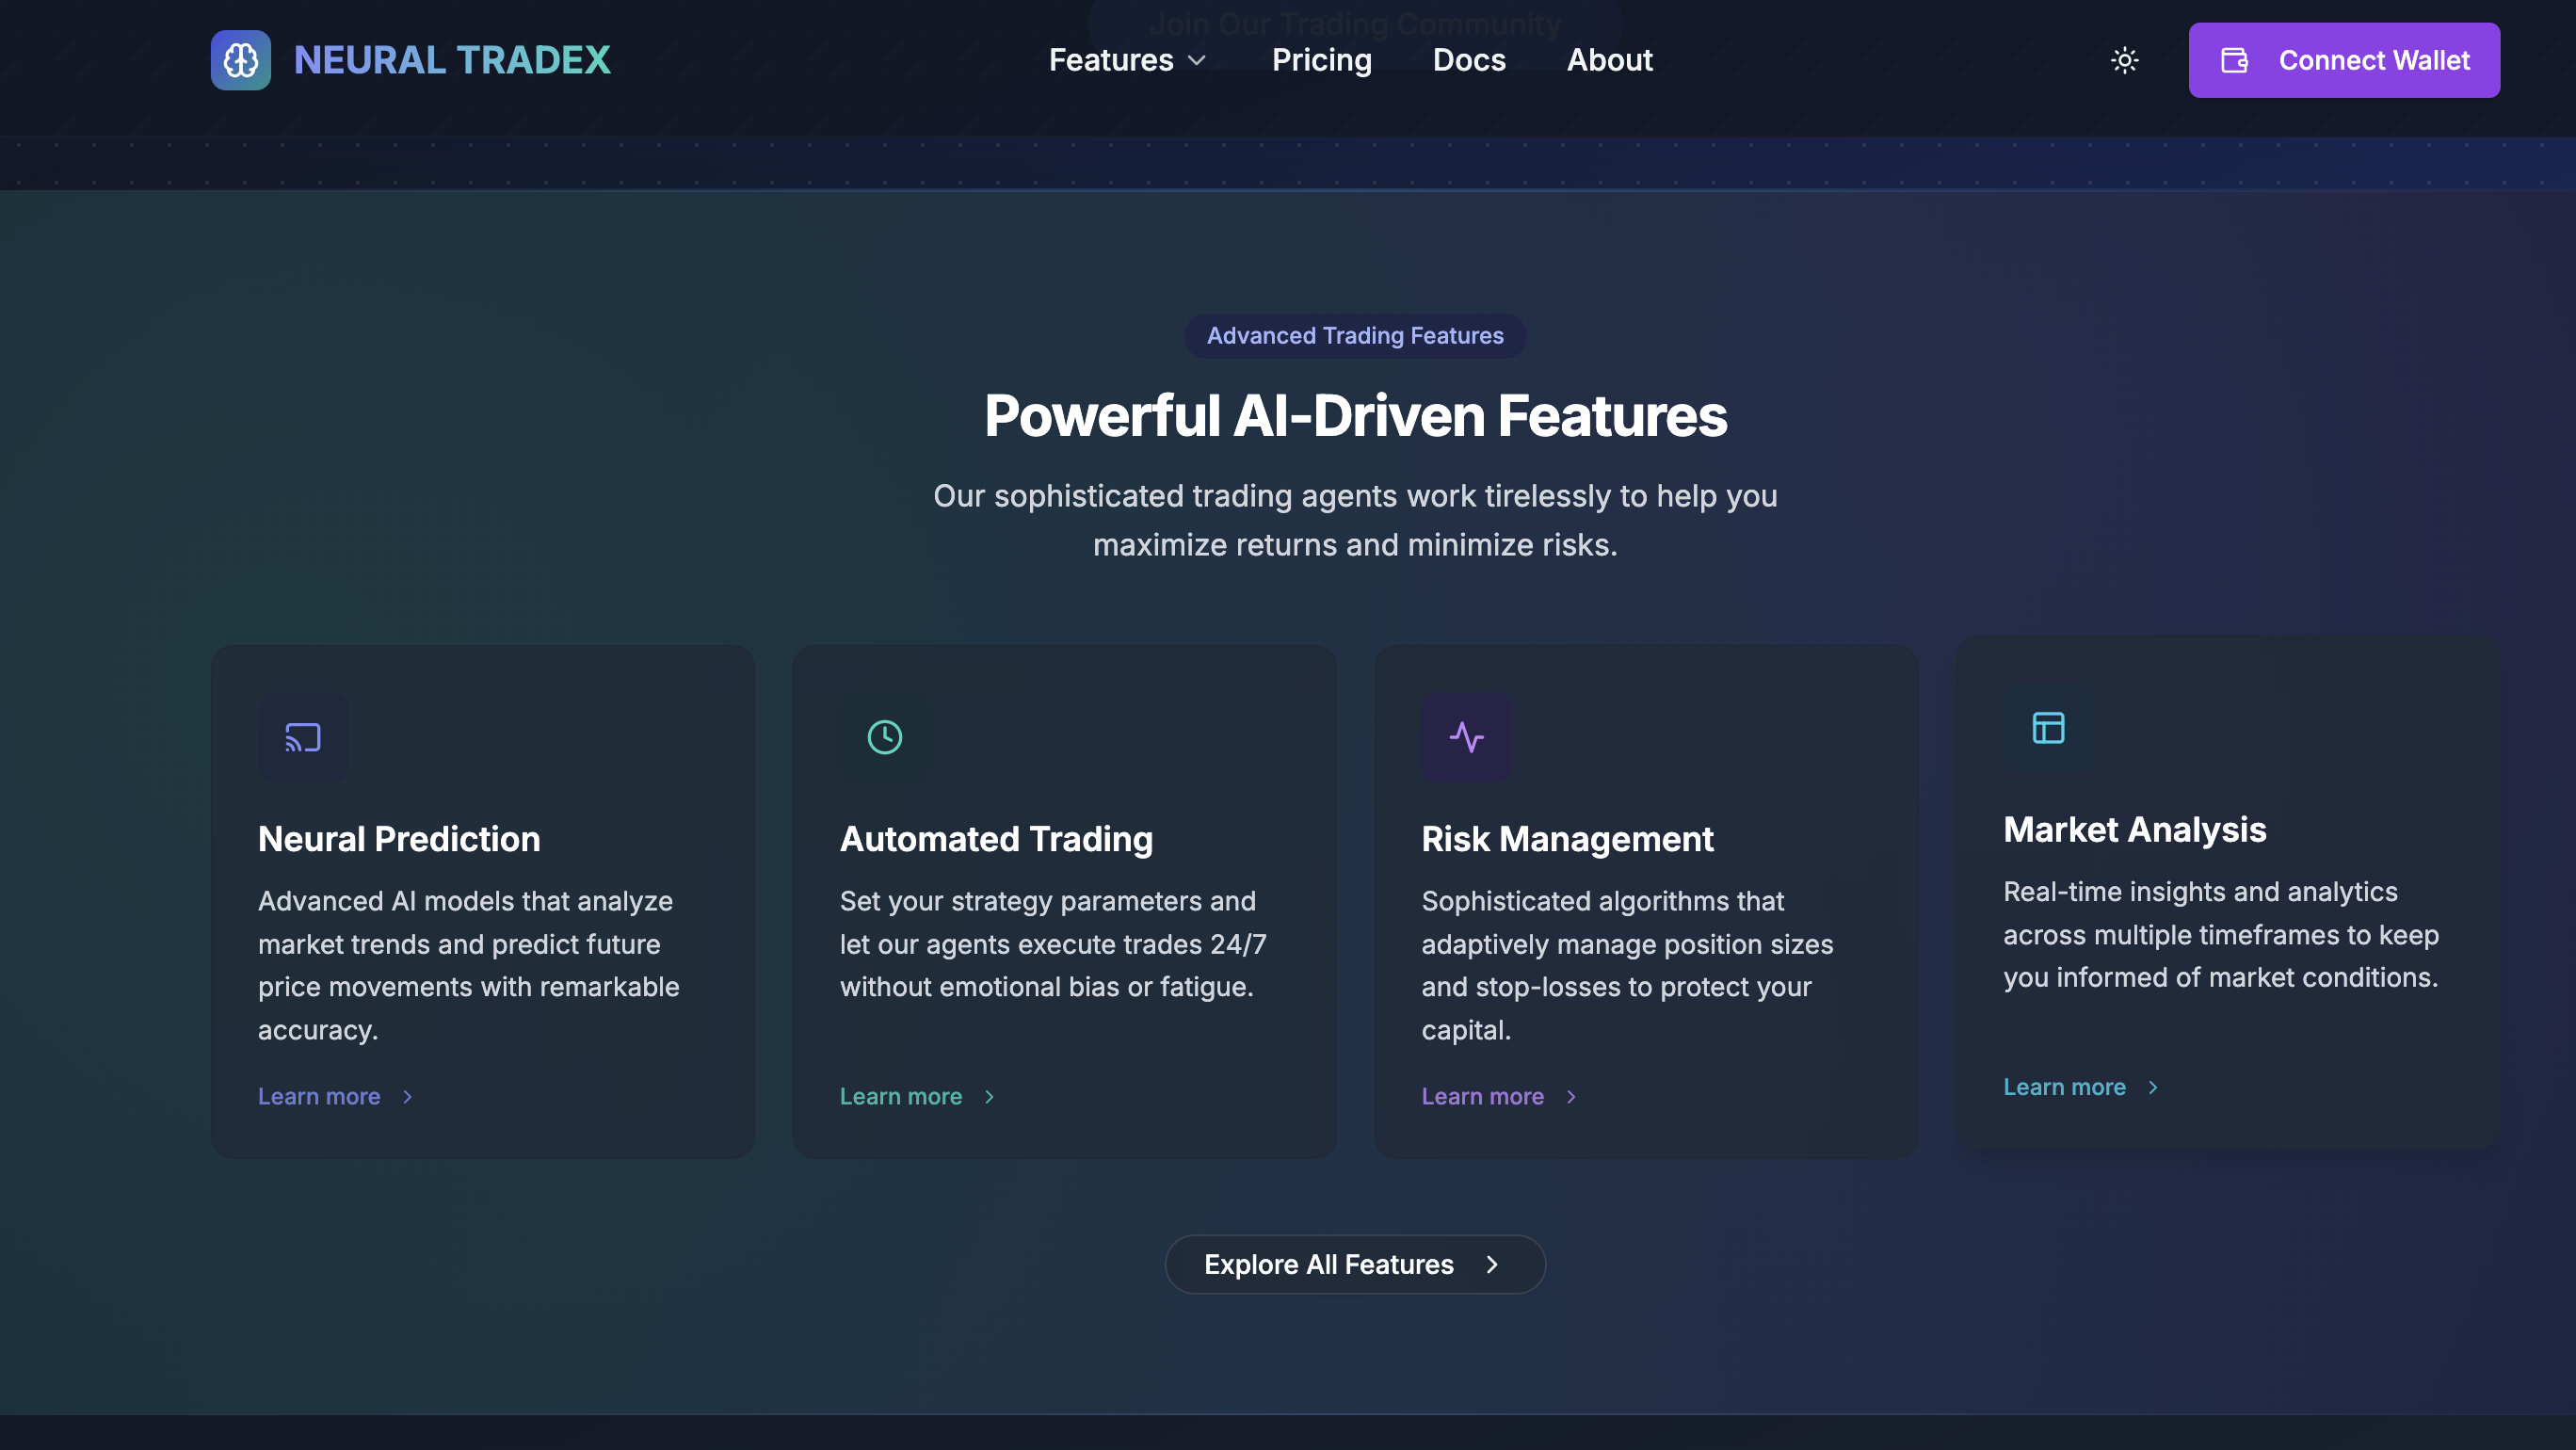
Task: Follow Learn more under Risk Management
Action: tap(1482, 1096)
